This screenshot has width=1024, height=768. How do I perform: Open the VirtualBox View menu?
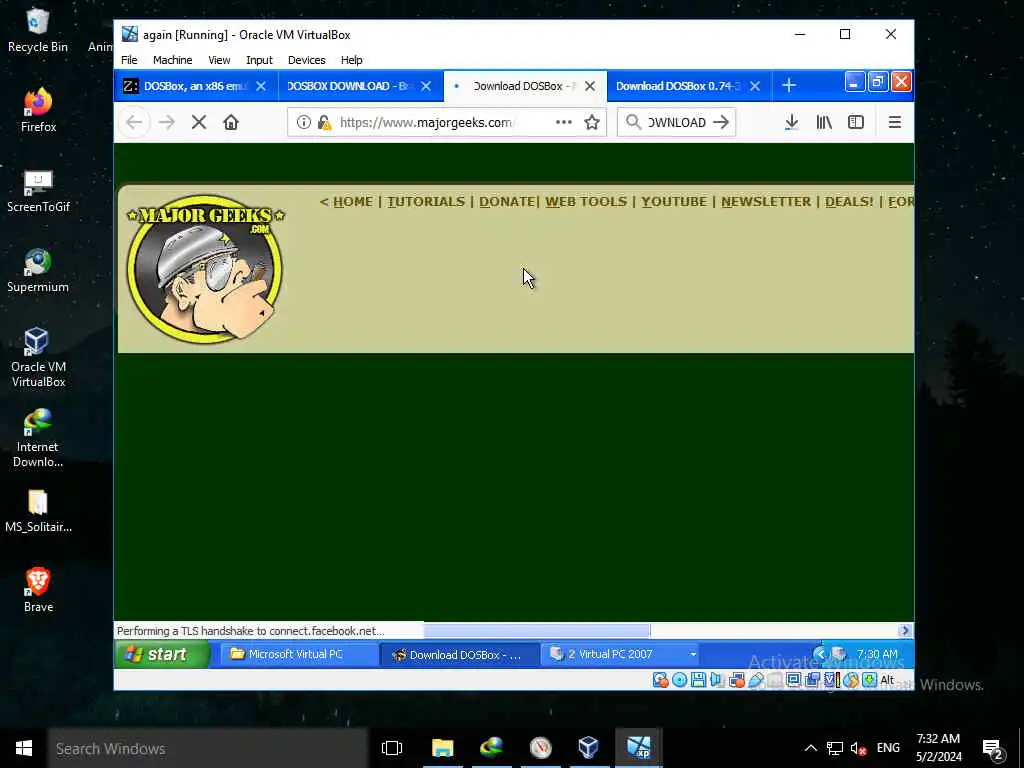click(219, 60)
